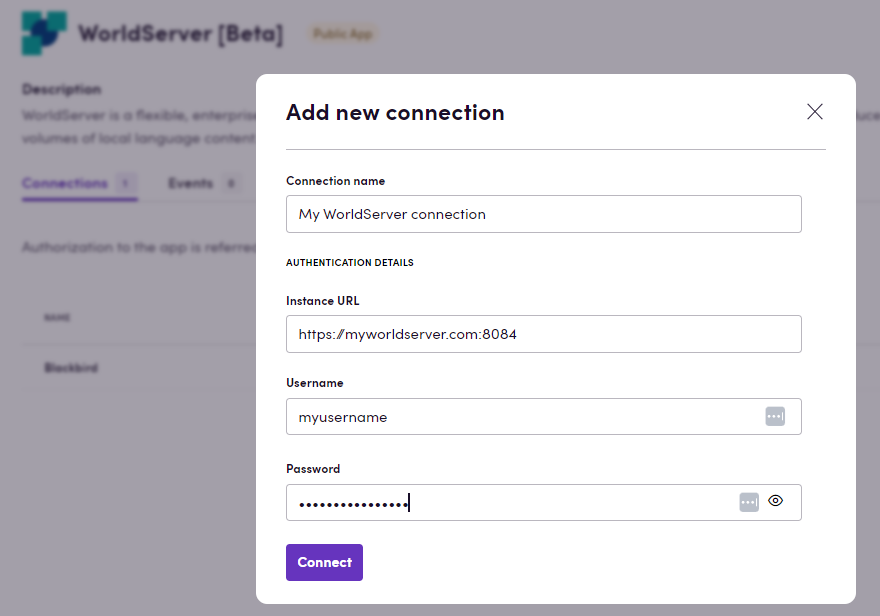The height and width of the screenshot is (616, 880).
Task: Open the password manager icon in the Password field
Action: [749, 502]
